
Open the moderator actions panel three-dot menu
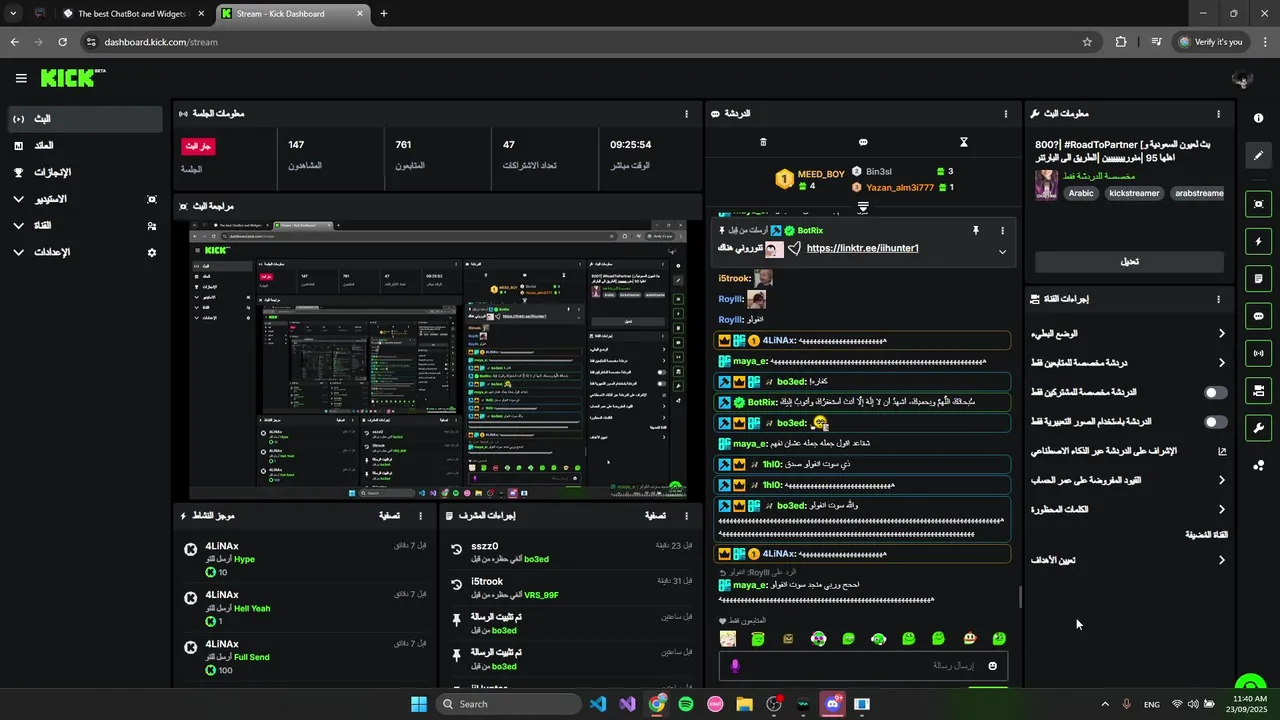pos(686,516)
